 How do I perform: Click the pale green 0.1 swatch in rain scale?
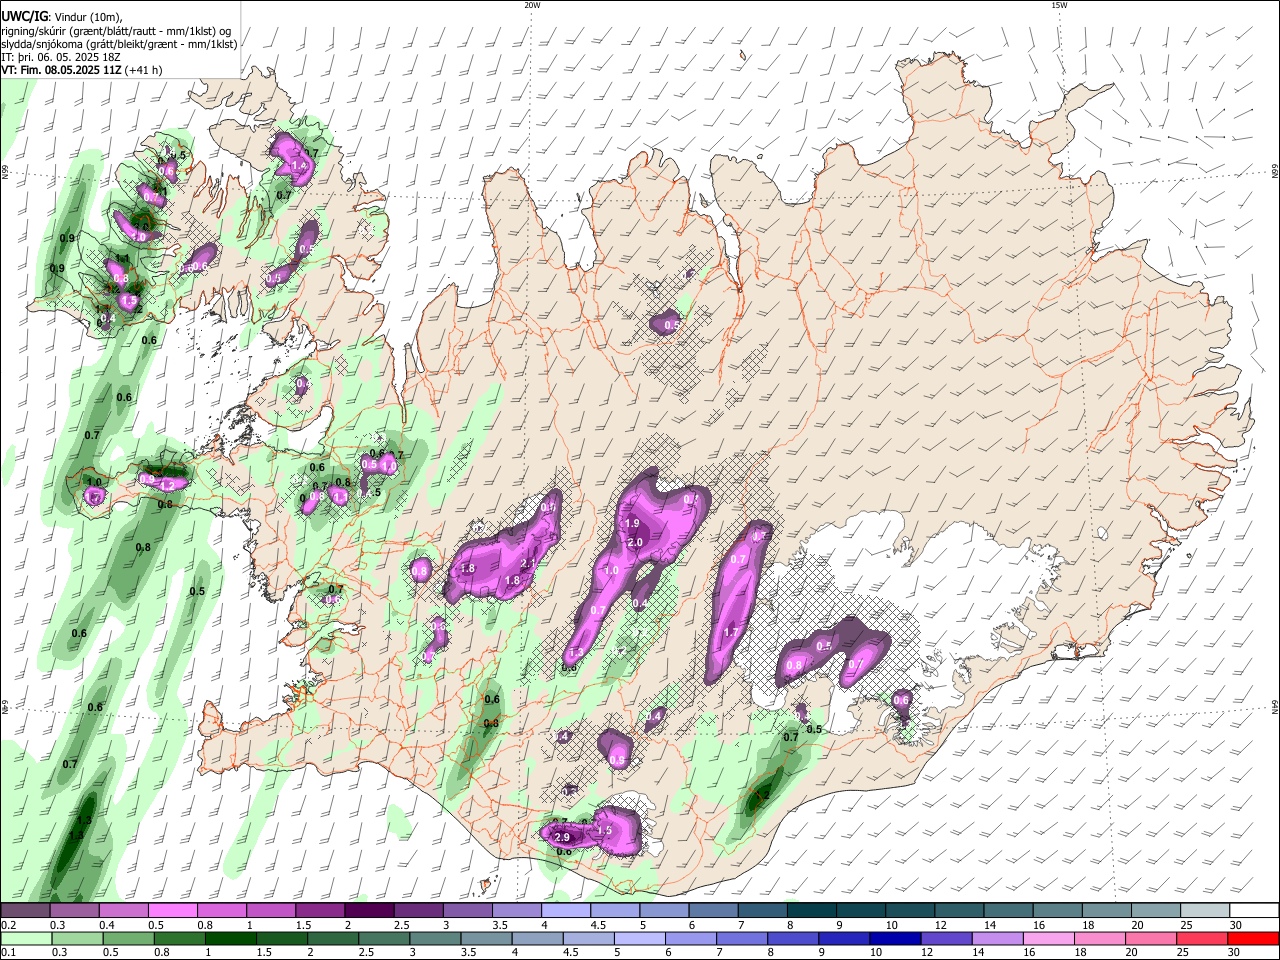25,938
